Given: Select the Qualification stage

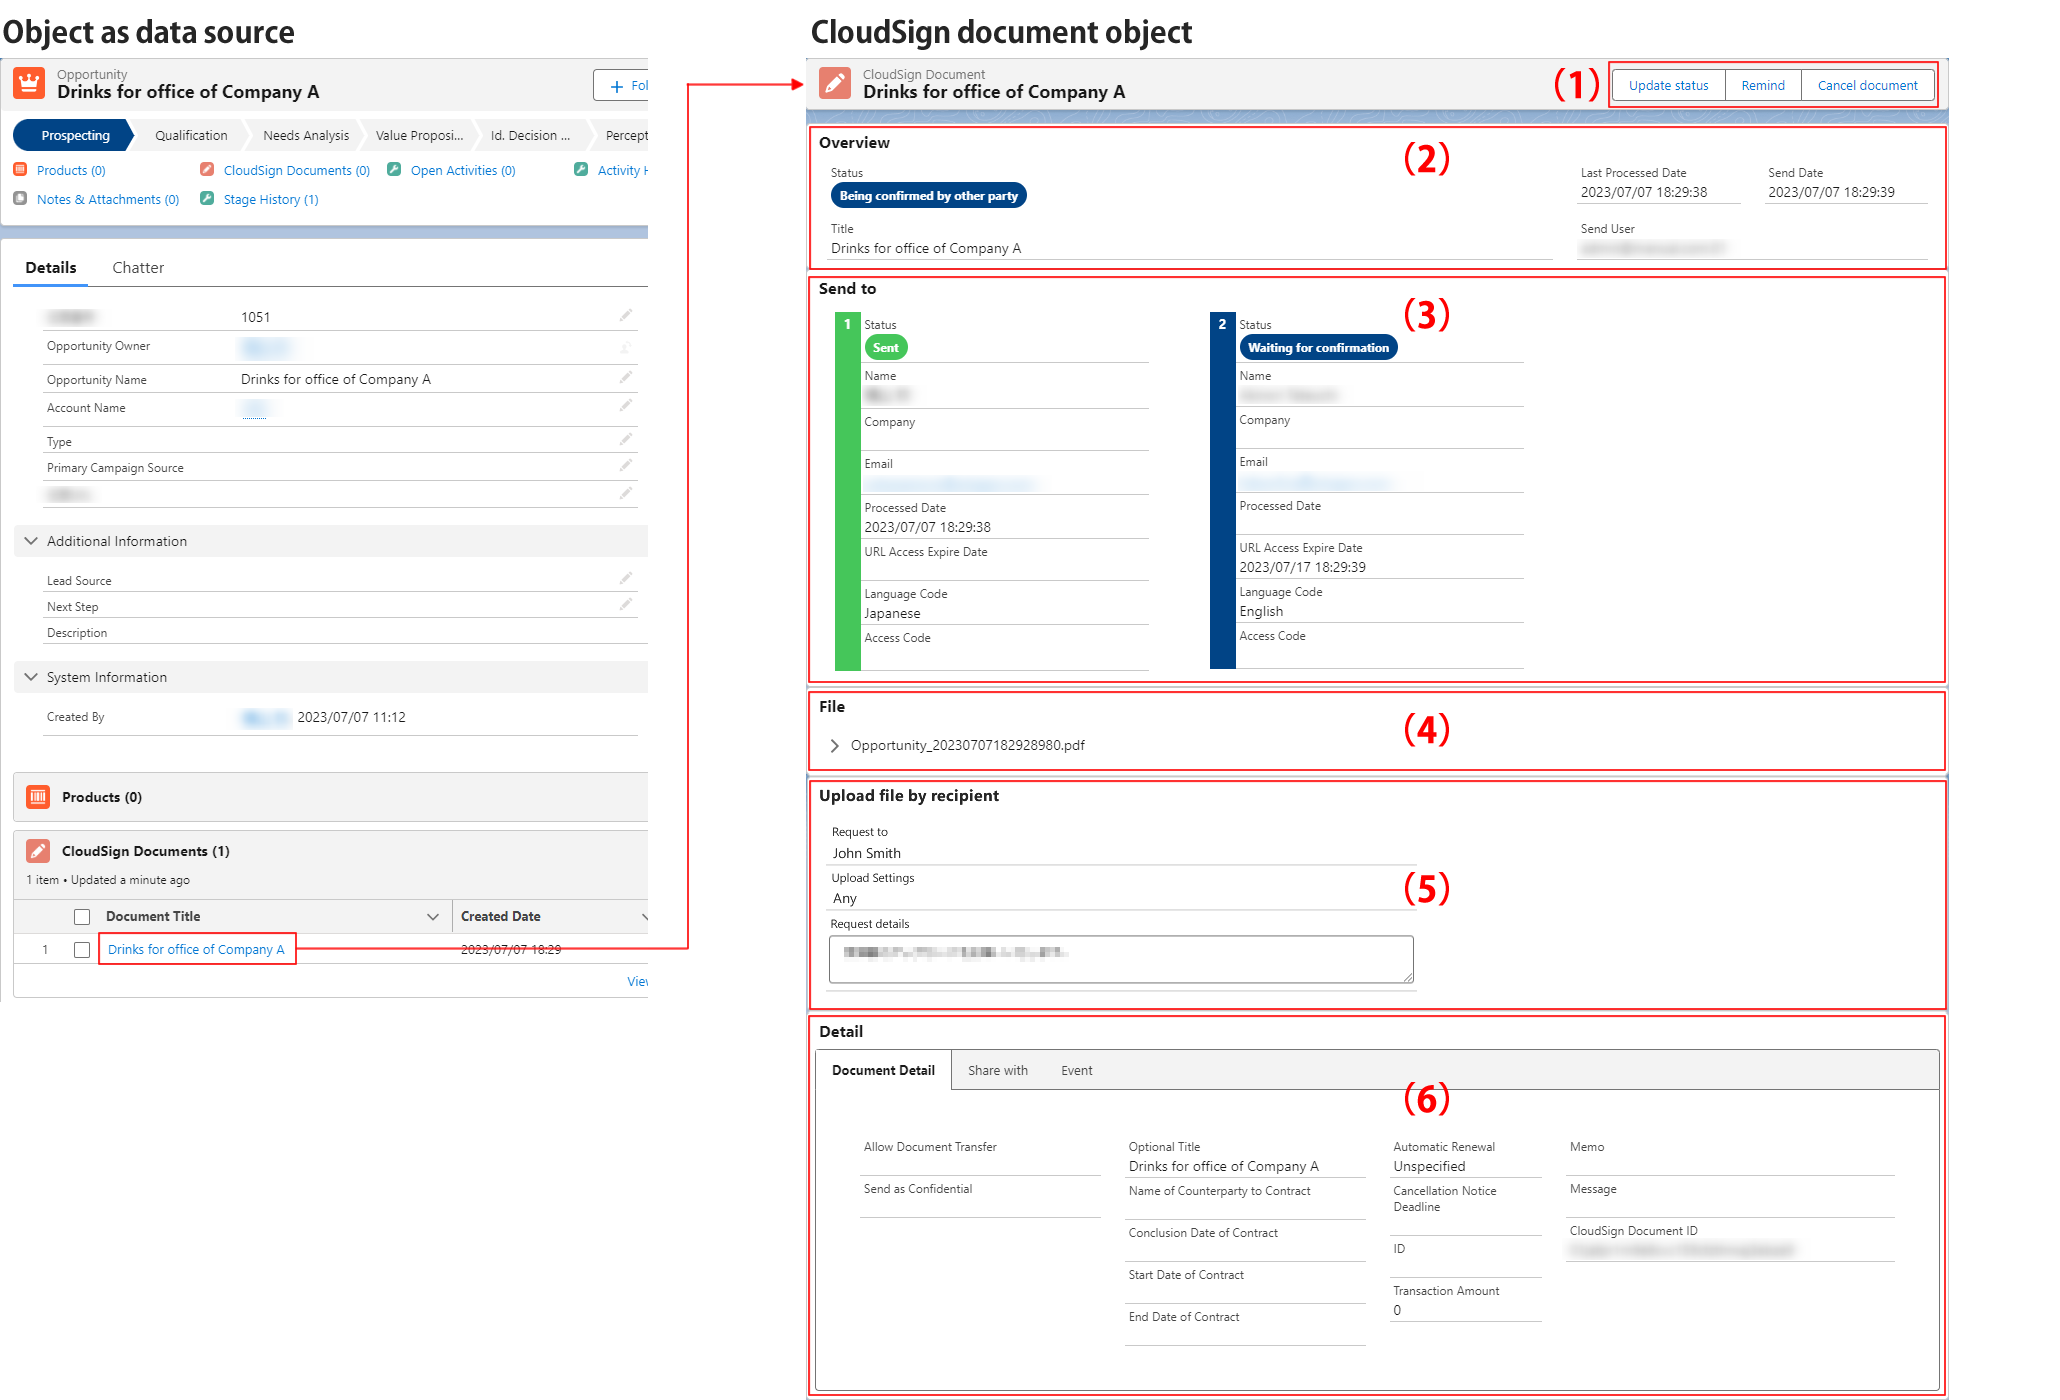Looking at the screenshot, I should [191, 136].
